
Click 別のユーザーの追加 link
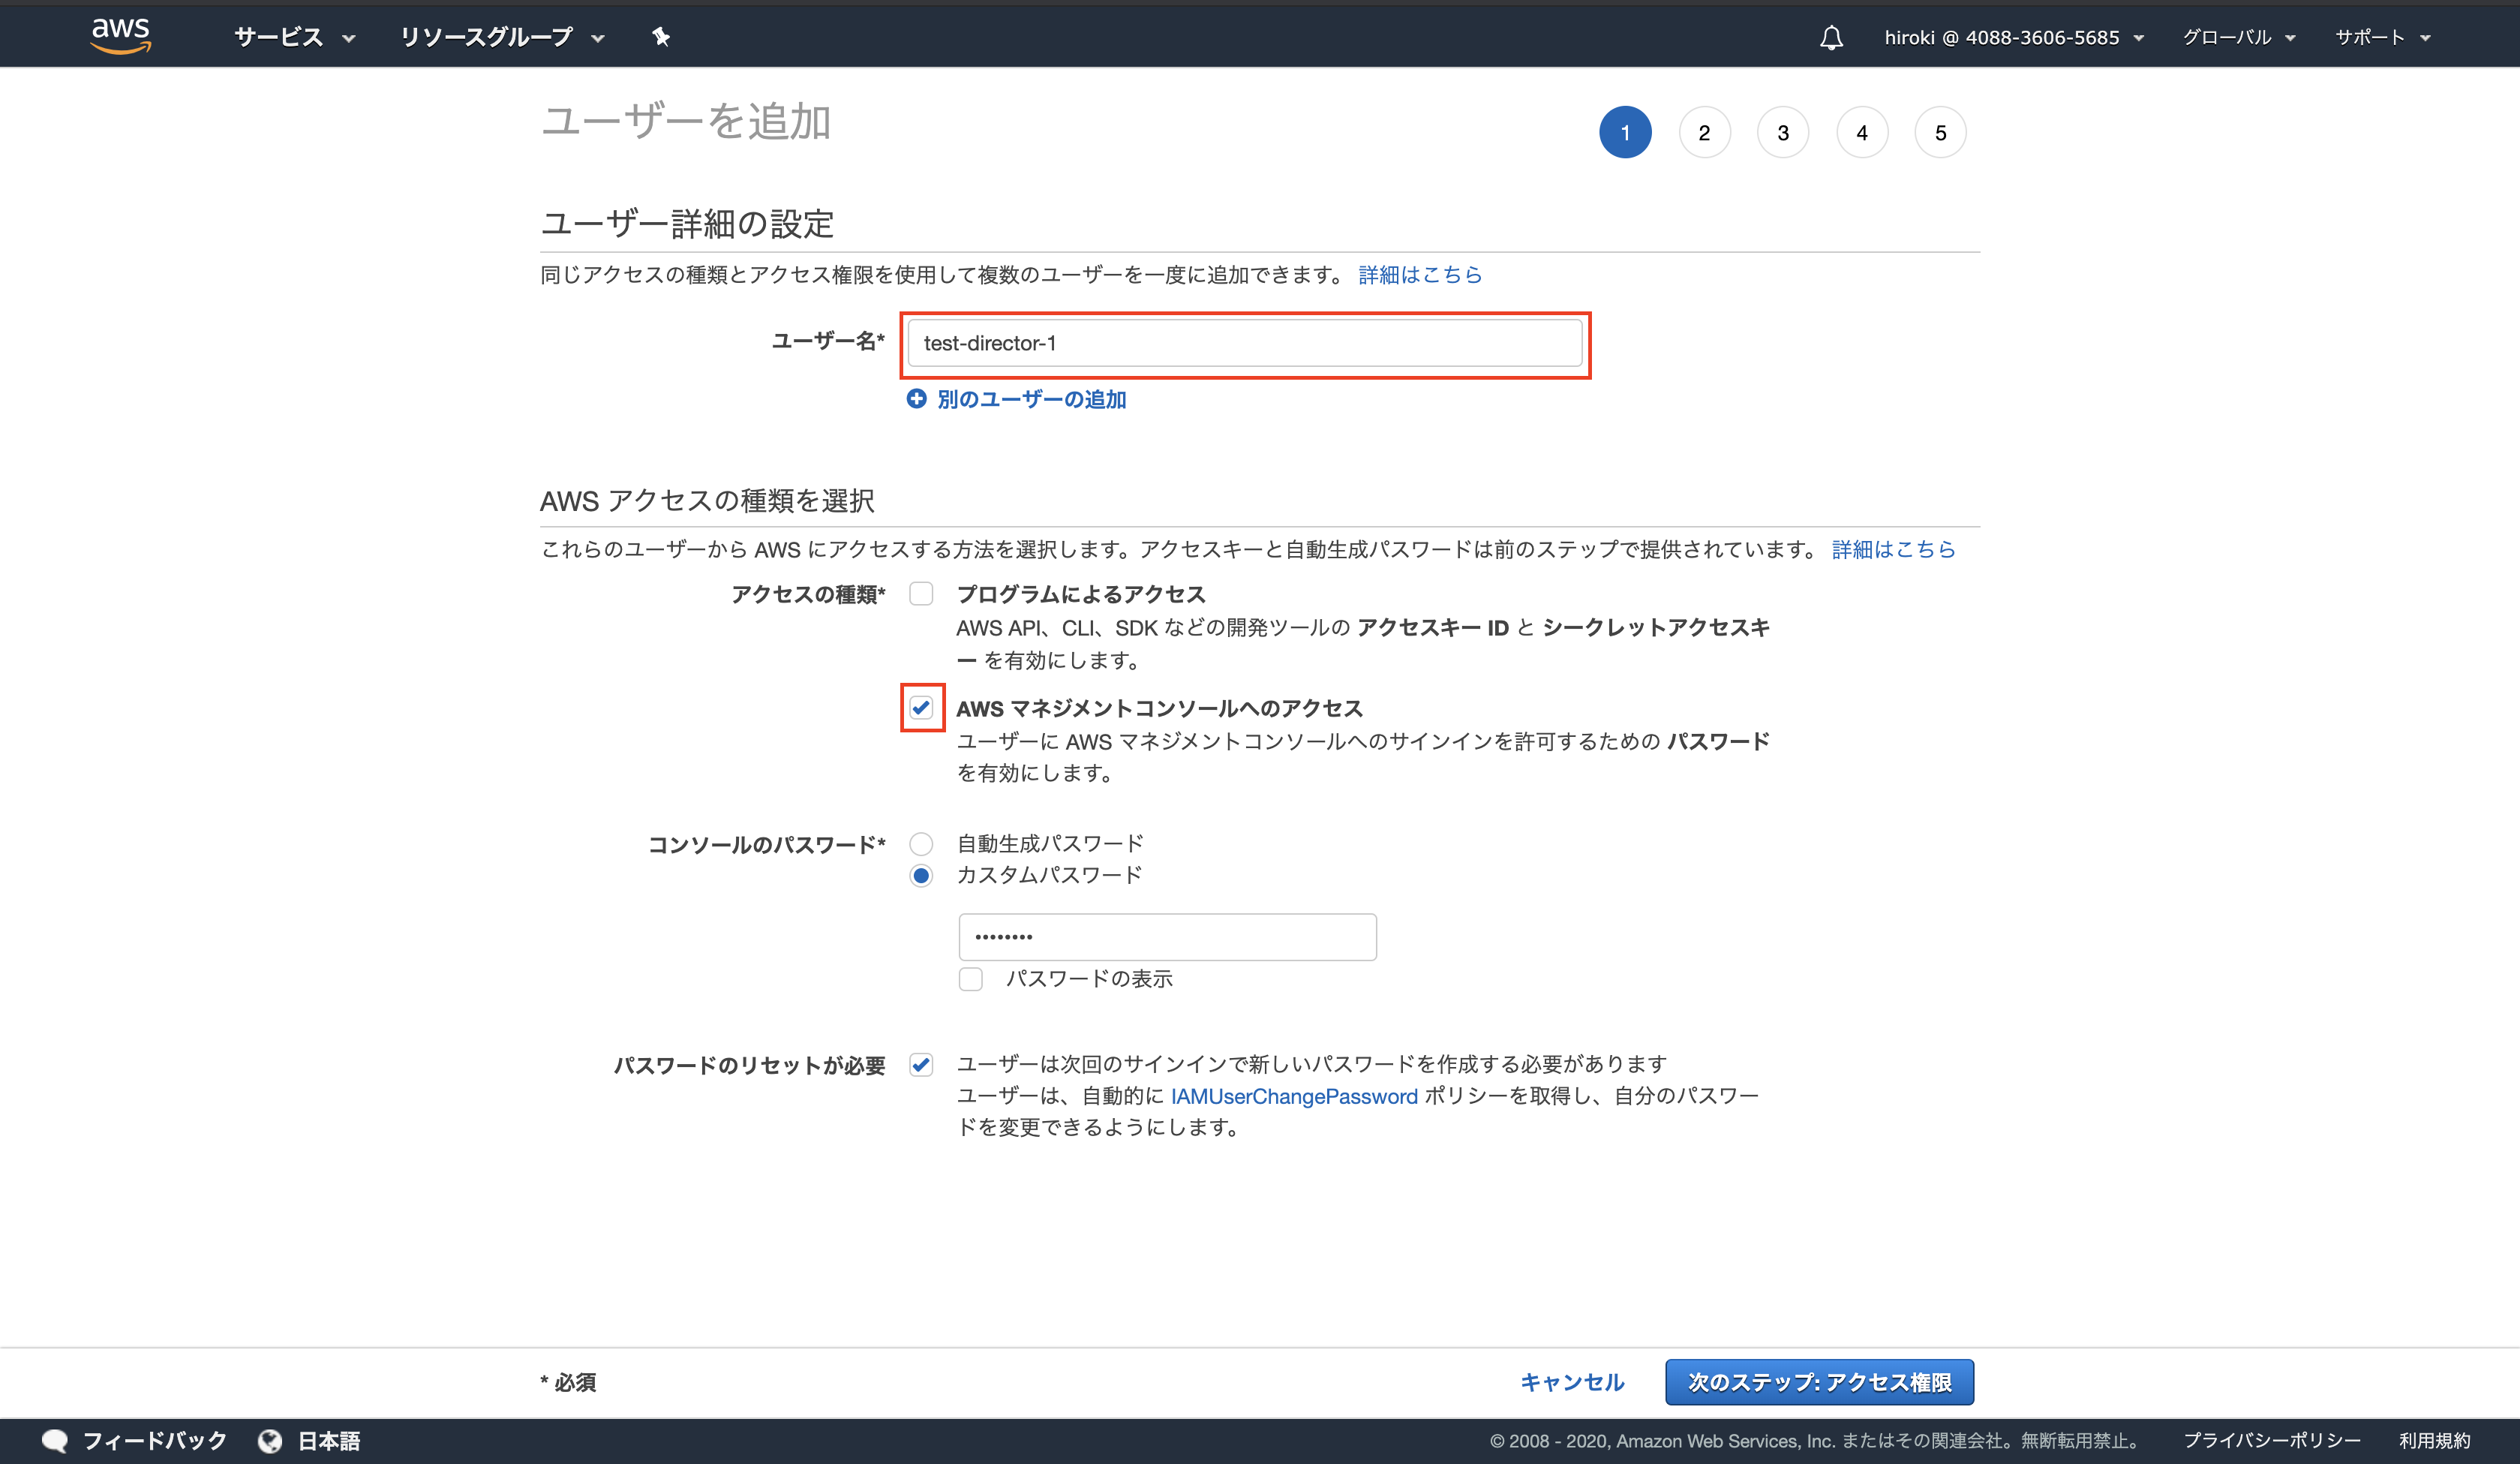tap(1031, 399)
